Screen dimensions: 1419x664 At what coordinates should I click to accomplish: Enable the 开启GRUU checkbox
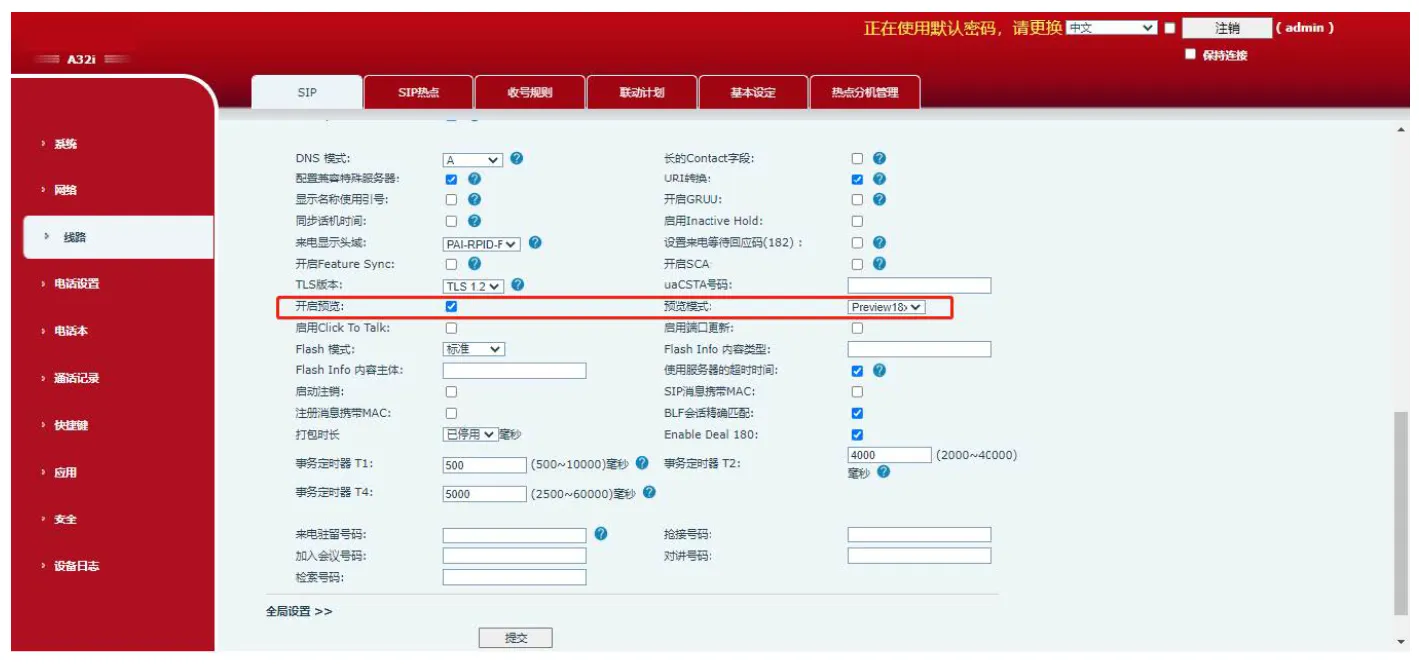click(857, 198)
